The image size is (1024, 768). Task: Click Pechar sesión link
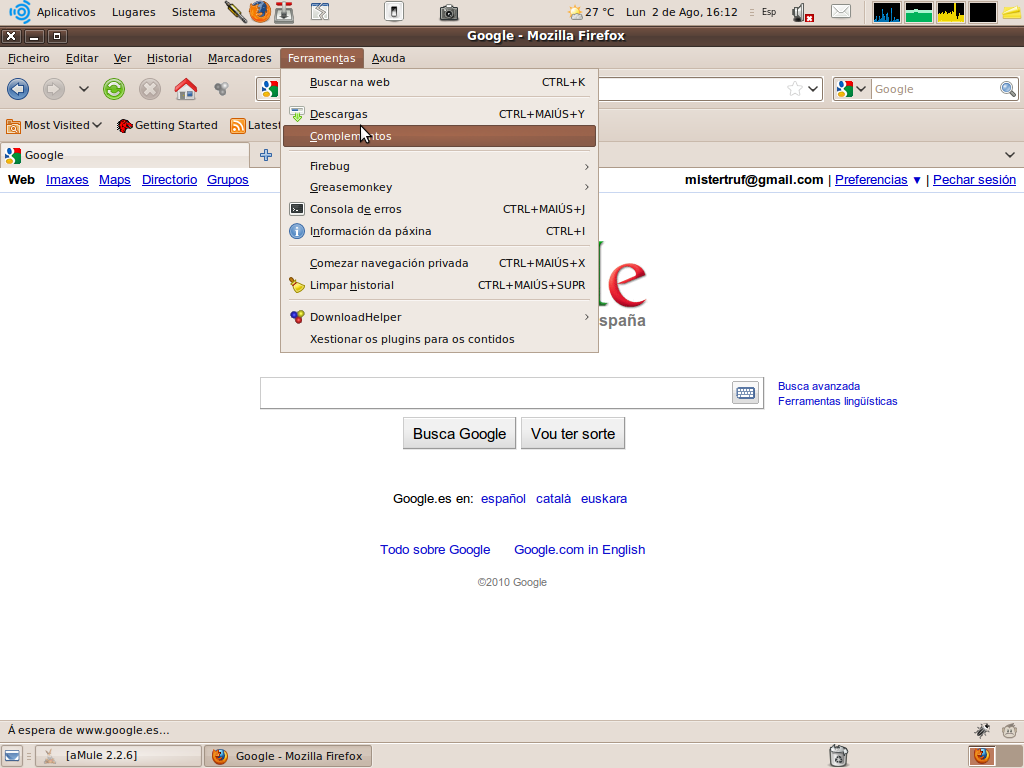coord(974,180)
